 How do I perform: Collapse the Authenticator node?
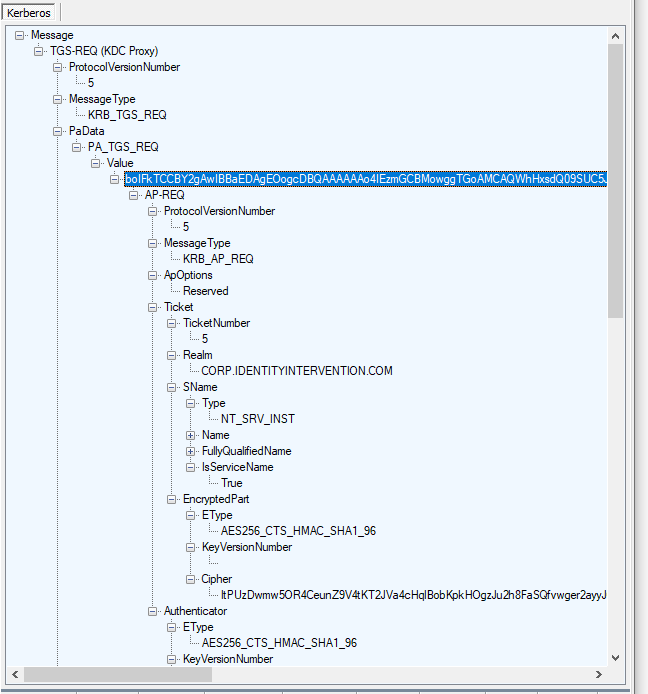point(153,611)
